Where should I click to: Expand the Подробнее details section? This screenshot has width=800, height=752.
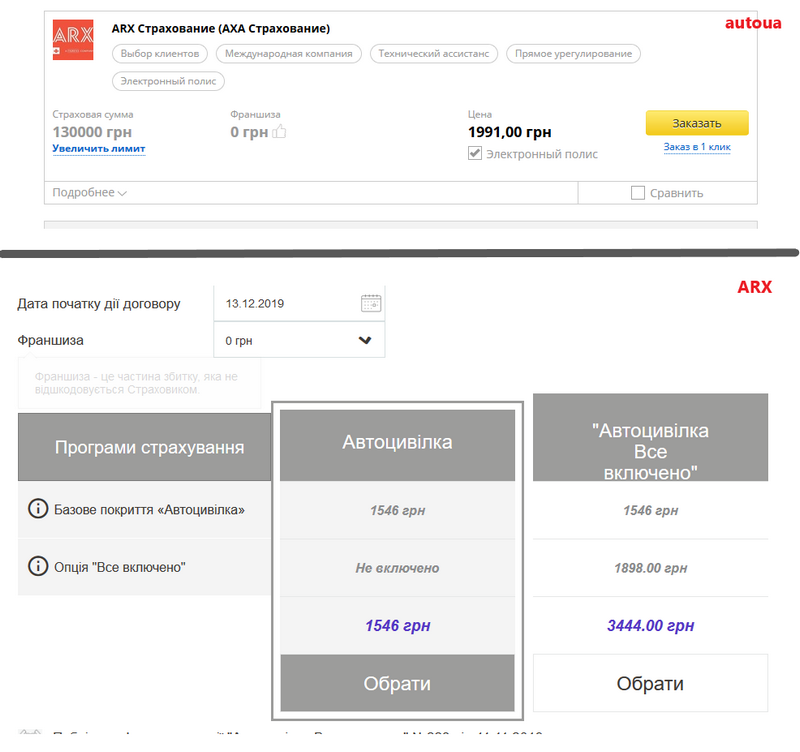(x=90, y=193)
